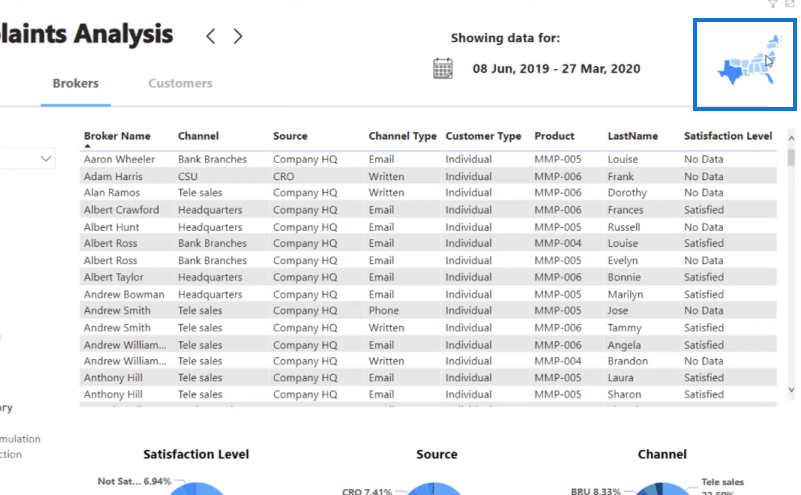801x495 pixels.
Task: Click Not Sat... 6.94% chart label
Action: point(134,481)
